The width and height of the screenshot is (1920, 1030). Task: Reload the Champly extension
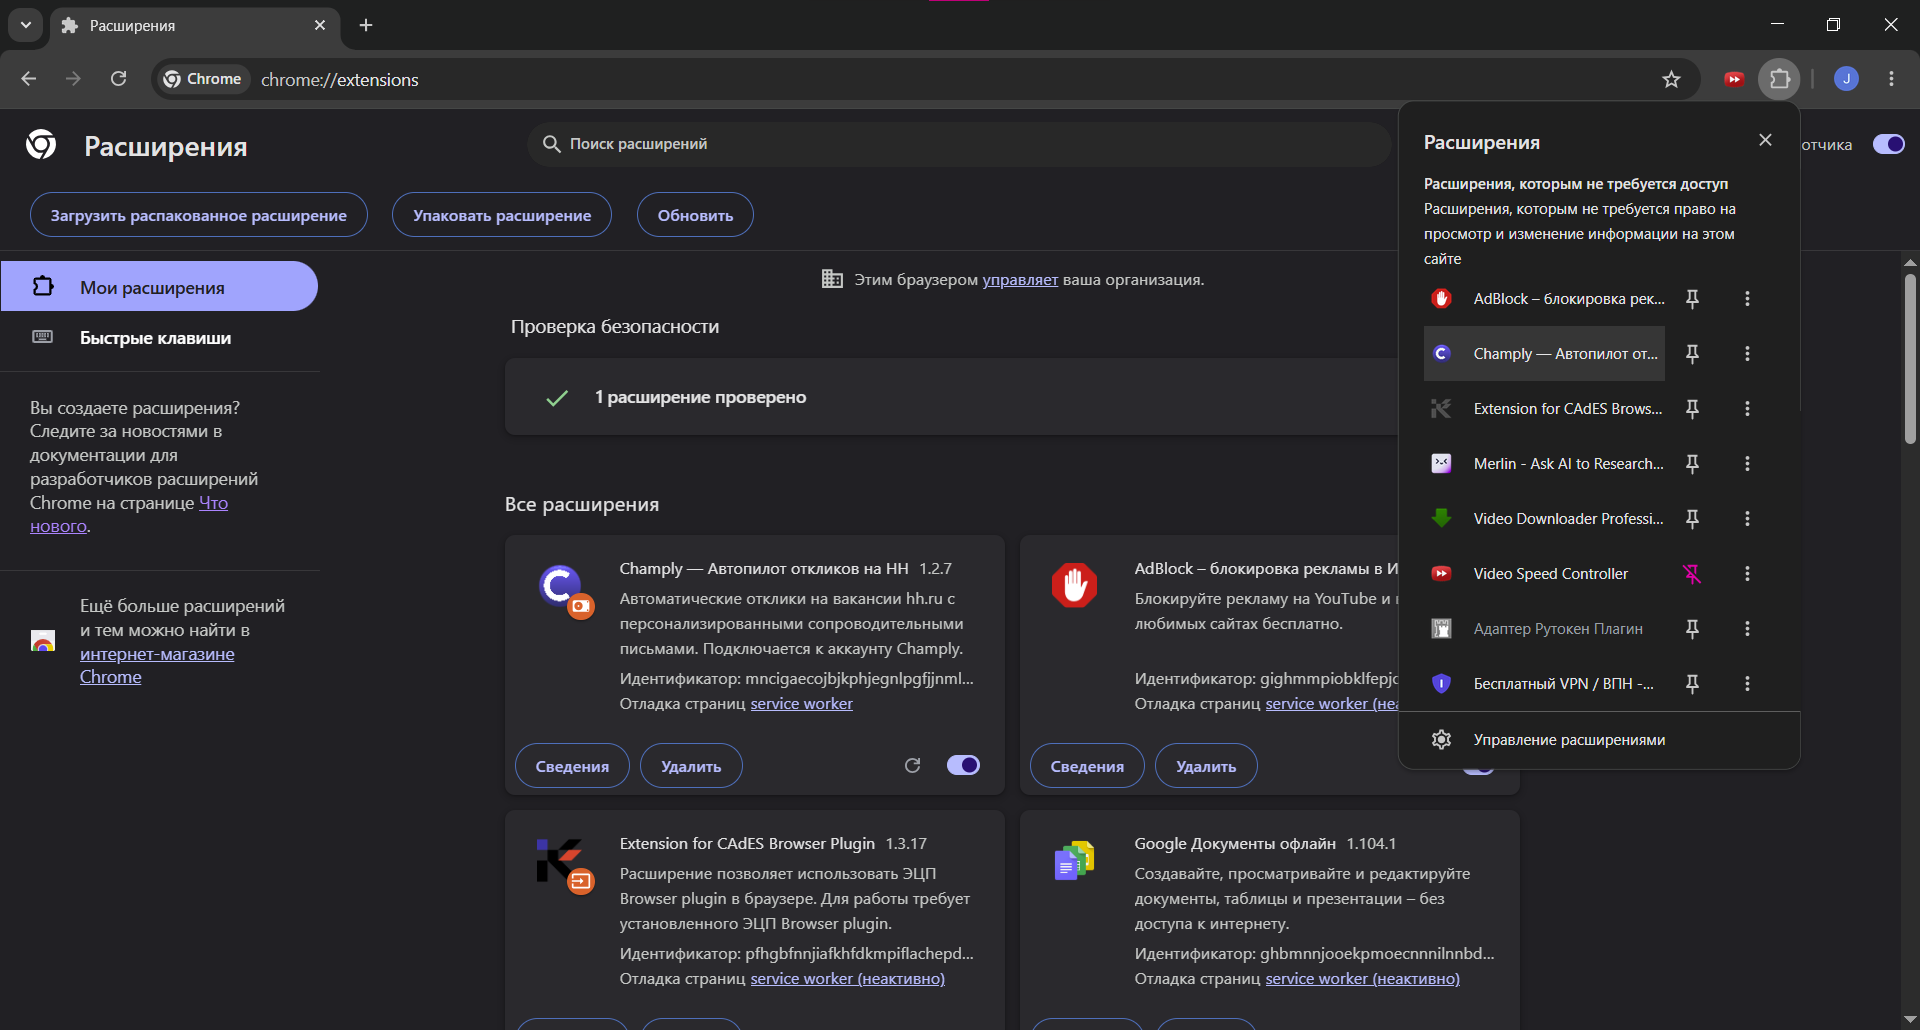(912, 765)
